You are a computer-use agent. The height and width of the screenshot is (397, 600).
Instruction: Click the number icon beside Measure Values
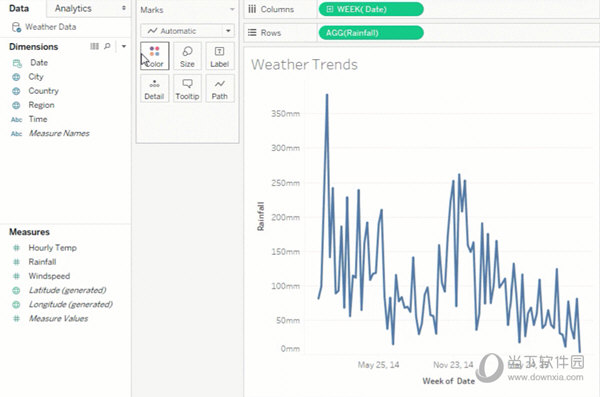(x=16, y=319)
